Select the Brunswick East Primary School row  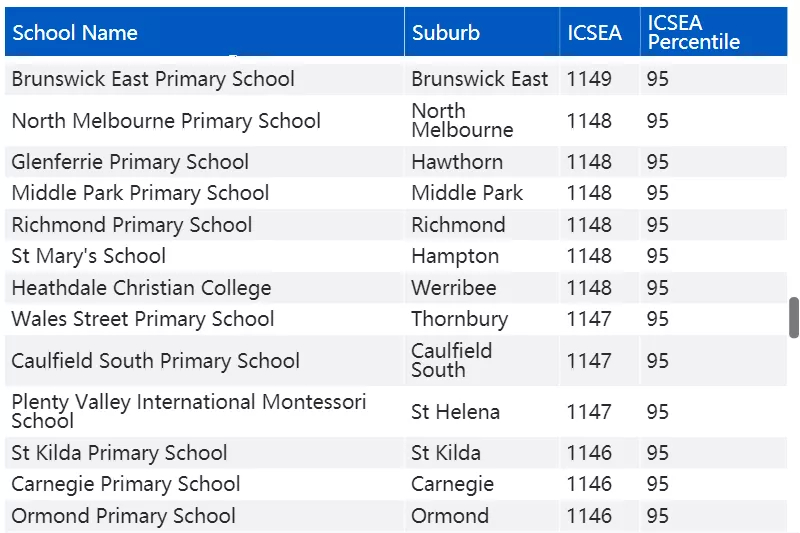tap(396, 79)
